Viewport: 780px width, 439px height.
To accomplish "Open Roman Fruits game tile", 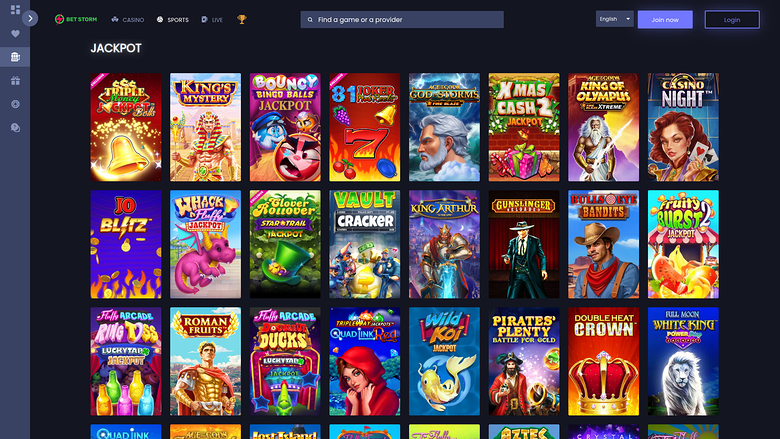I will pyautogui.click(x=205, y=361).
